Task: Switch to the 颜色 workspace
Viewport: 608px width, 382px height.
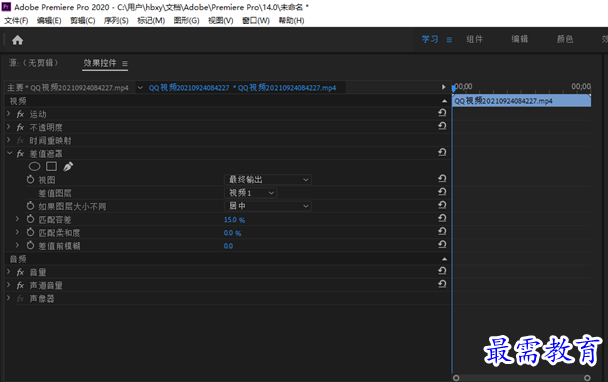Action: [565, 39]
